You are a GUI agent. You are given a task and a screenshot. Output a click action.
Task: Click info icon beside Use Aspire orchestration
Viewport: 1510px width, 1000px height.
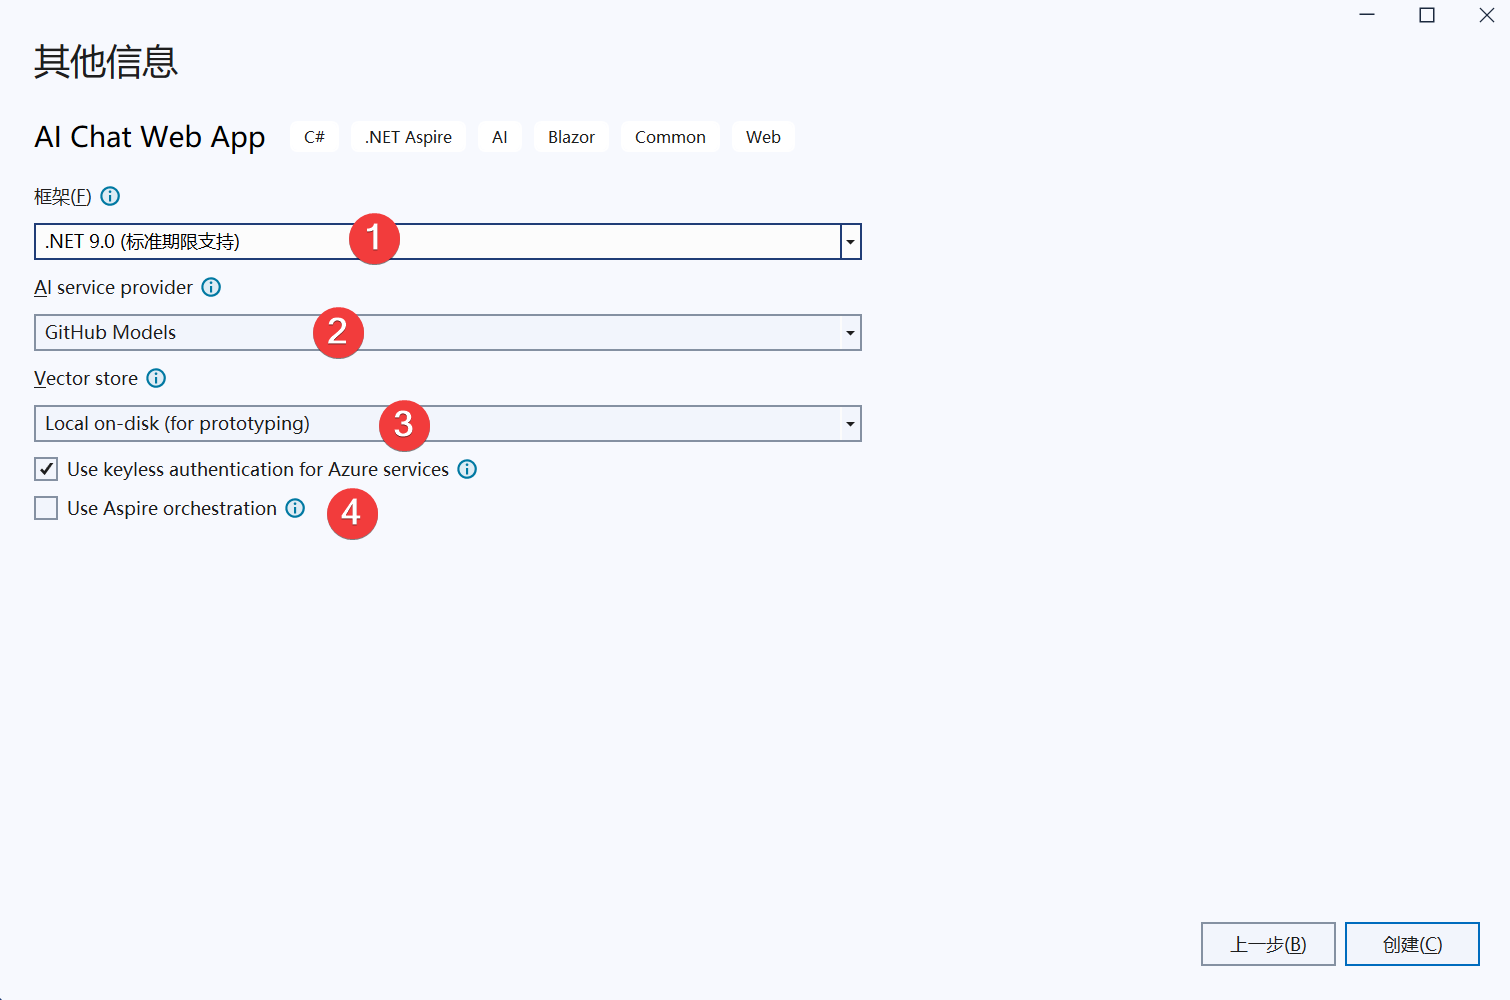[x=295, y=508]
